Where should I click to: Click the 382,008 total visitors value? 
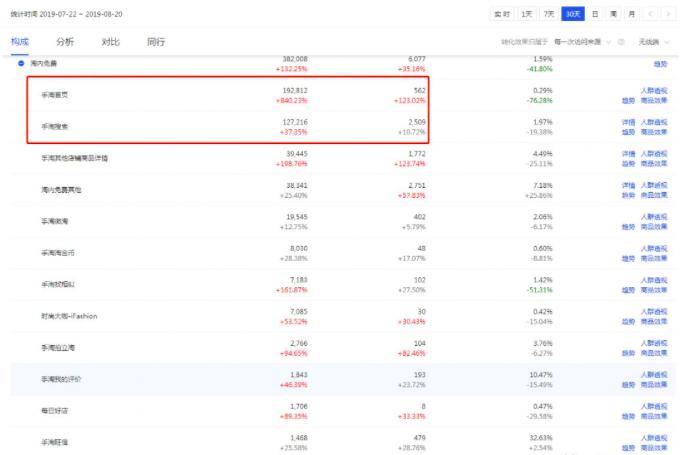click(x=295, y=59)
